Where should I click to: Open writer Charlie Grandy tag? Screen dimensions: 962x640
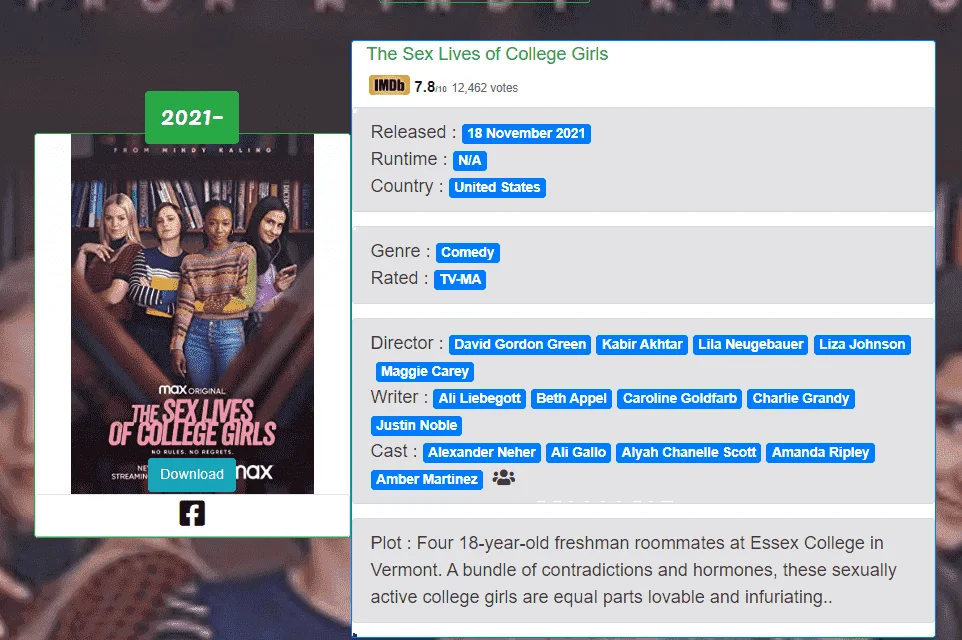click(x=801, y=398)
